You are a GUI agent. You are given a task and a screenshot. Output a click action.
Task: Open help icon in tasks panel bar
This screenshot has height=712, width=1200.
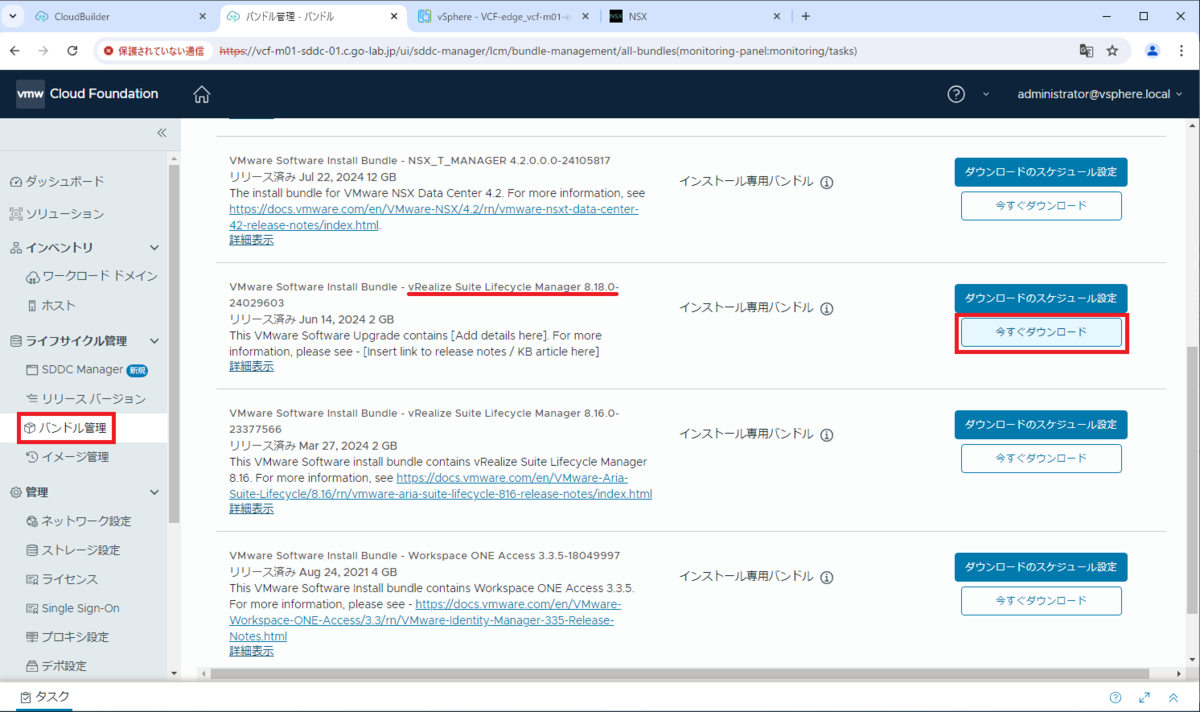tap(1115, 697)
